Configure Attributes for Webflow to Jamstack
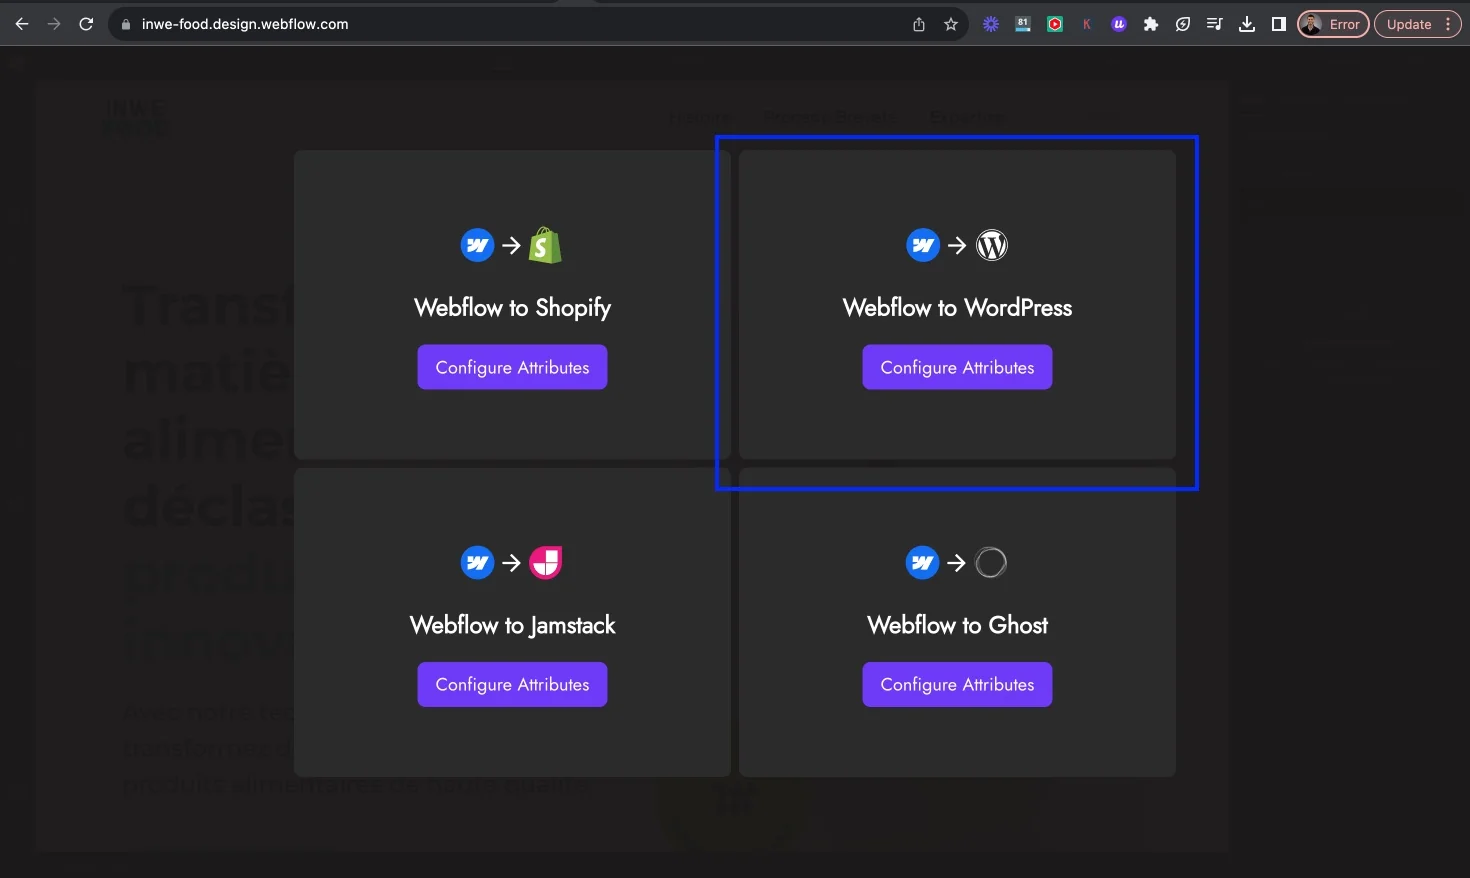The width and height of the screenshot is (1470, 878). coord(512,684)
